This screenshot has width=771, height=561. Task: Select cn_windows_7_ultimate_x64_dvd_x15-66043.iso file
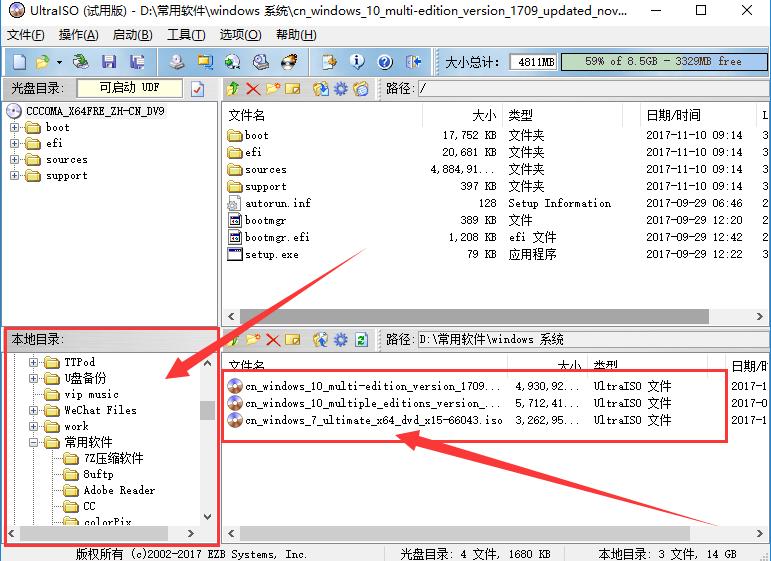click(374, 420)
